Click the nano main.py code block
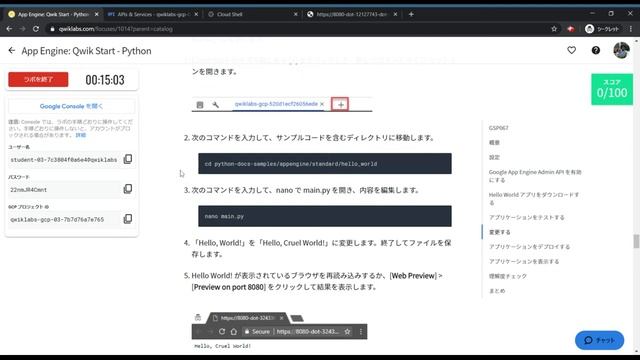The width and height of the screenshot is (640, 360). 325,216
